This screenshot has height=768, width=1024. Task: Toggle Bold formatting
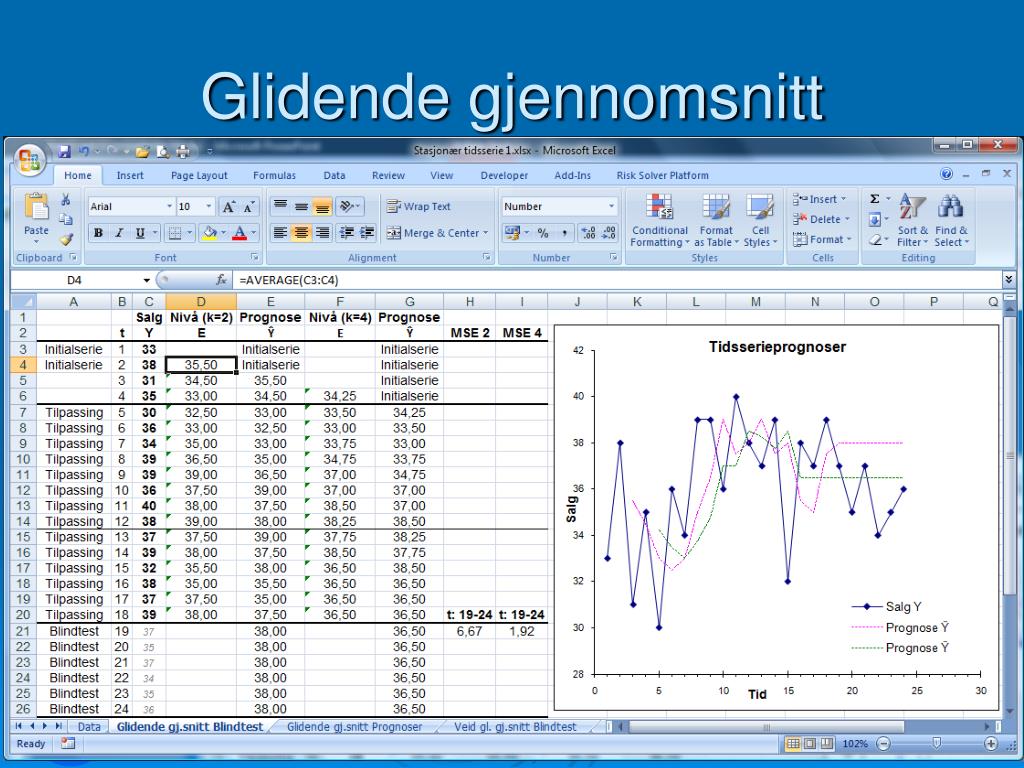pos(98,233)
